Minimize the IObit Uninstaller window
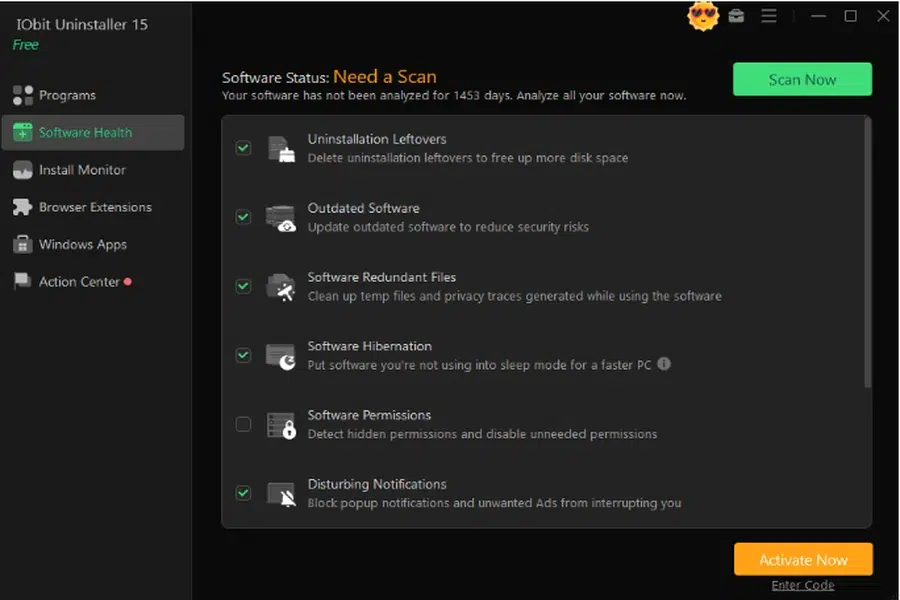 [x=818, y=16]
